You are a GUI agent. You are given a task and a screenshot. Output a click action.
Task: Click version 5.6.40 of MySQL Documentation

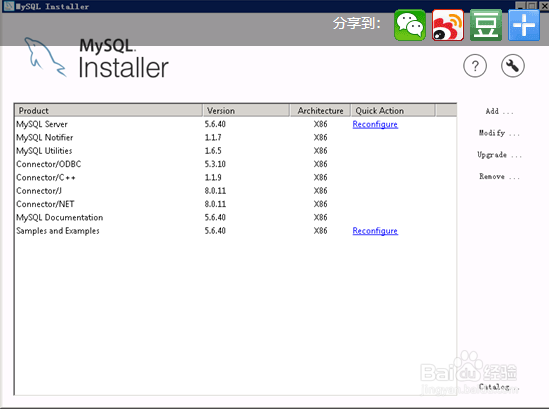(x=215, y=217)
